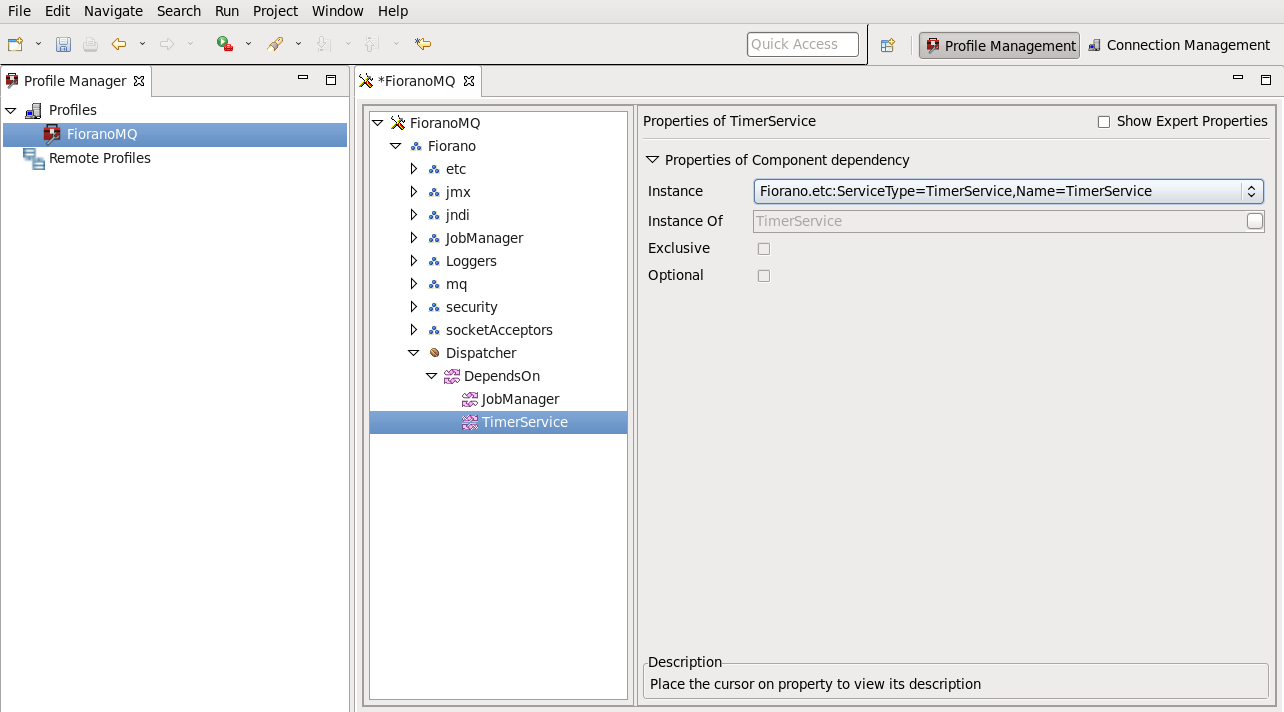
Task: Click the Print toolbar icon
Action: click(x=90, y=44)
